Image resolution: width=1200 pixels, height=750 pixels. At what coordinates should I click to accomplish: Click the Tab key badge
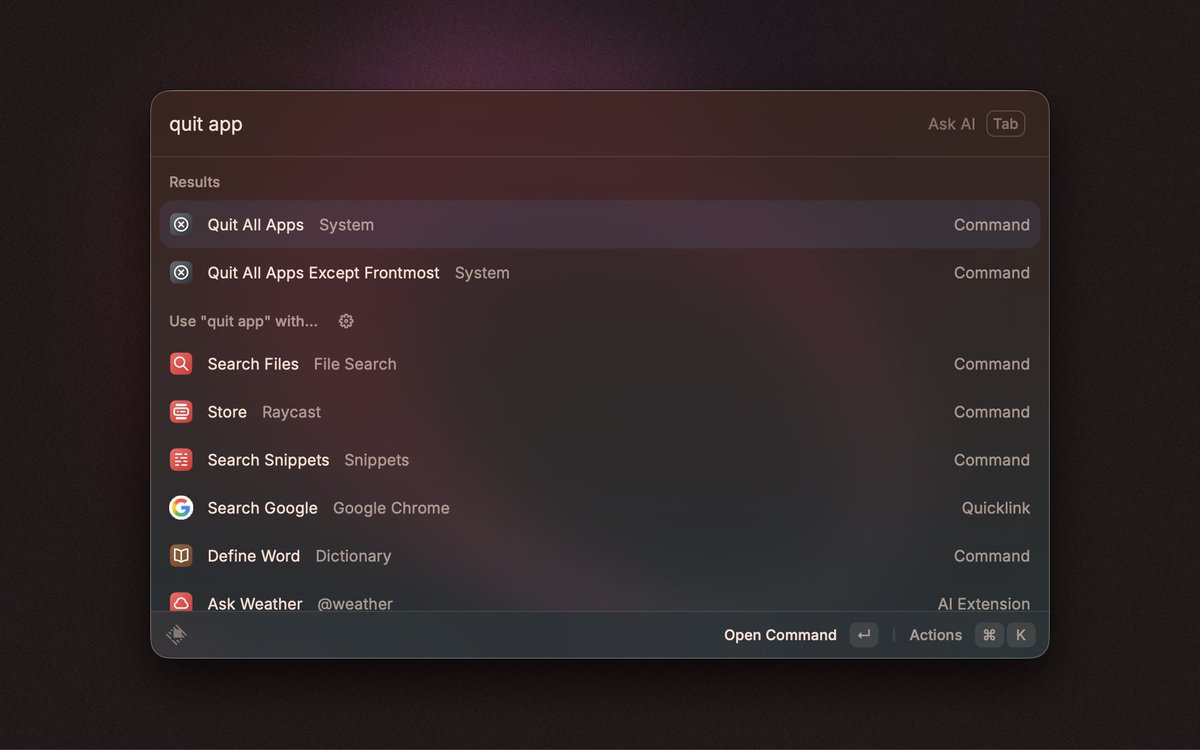point(1006,124)
